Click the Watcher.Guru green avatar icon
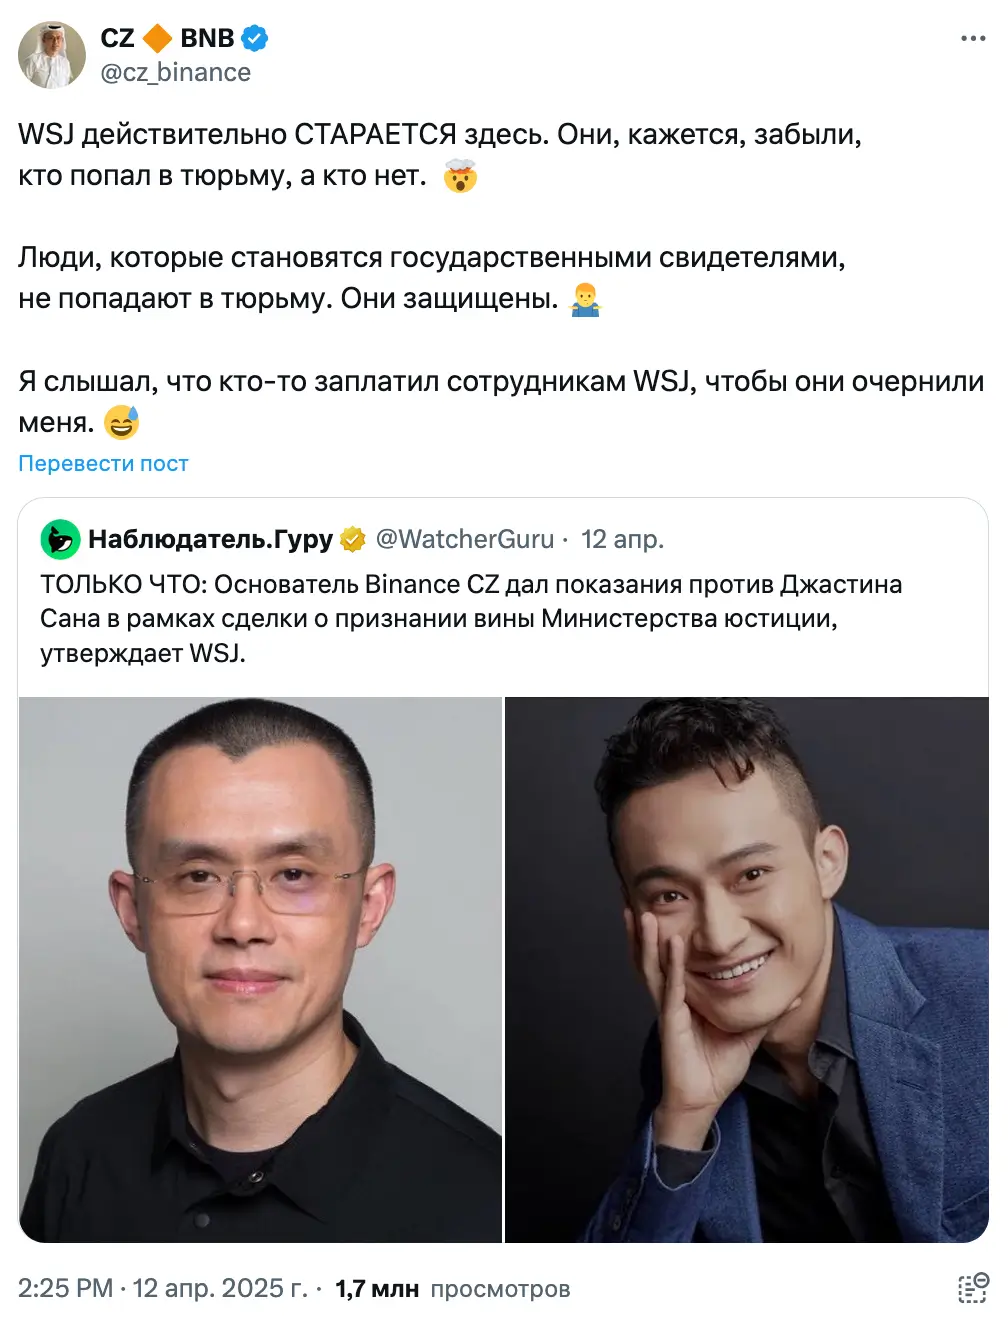The width and height of the screenshot is (1008, 1321). pyautogui.click(x=60, y=539)
